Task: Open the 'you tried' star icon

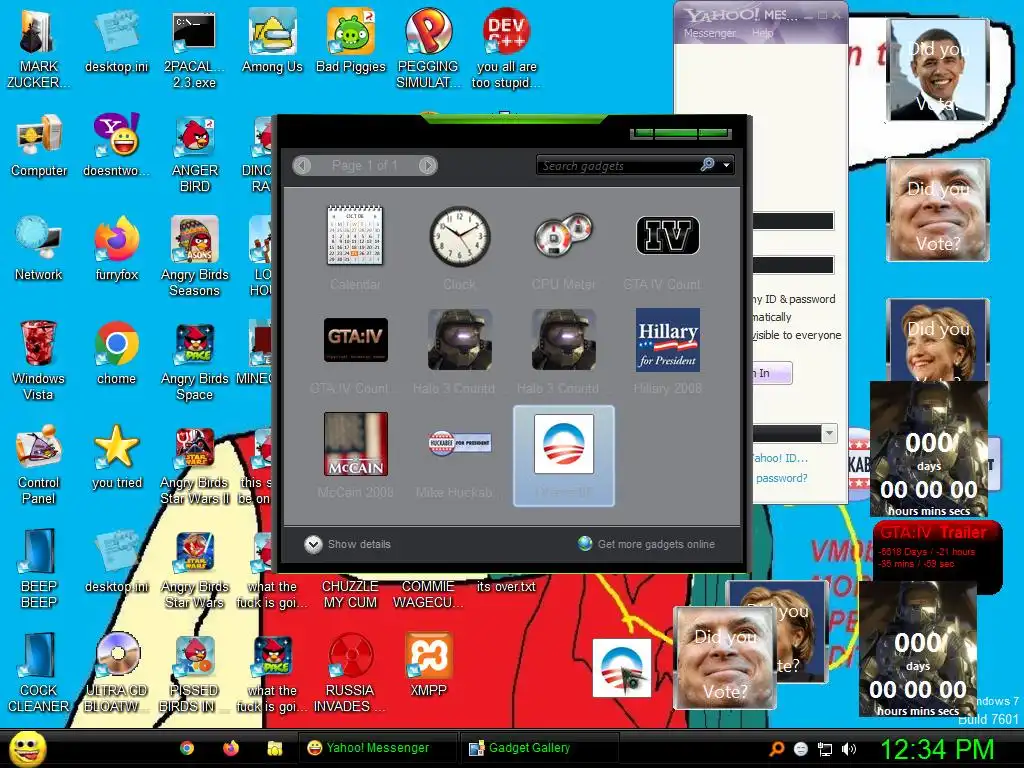Action: point(117,458)
